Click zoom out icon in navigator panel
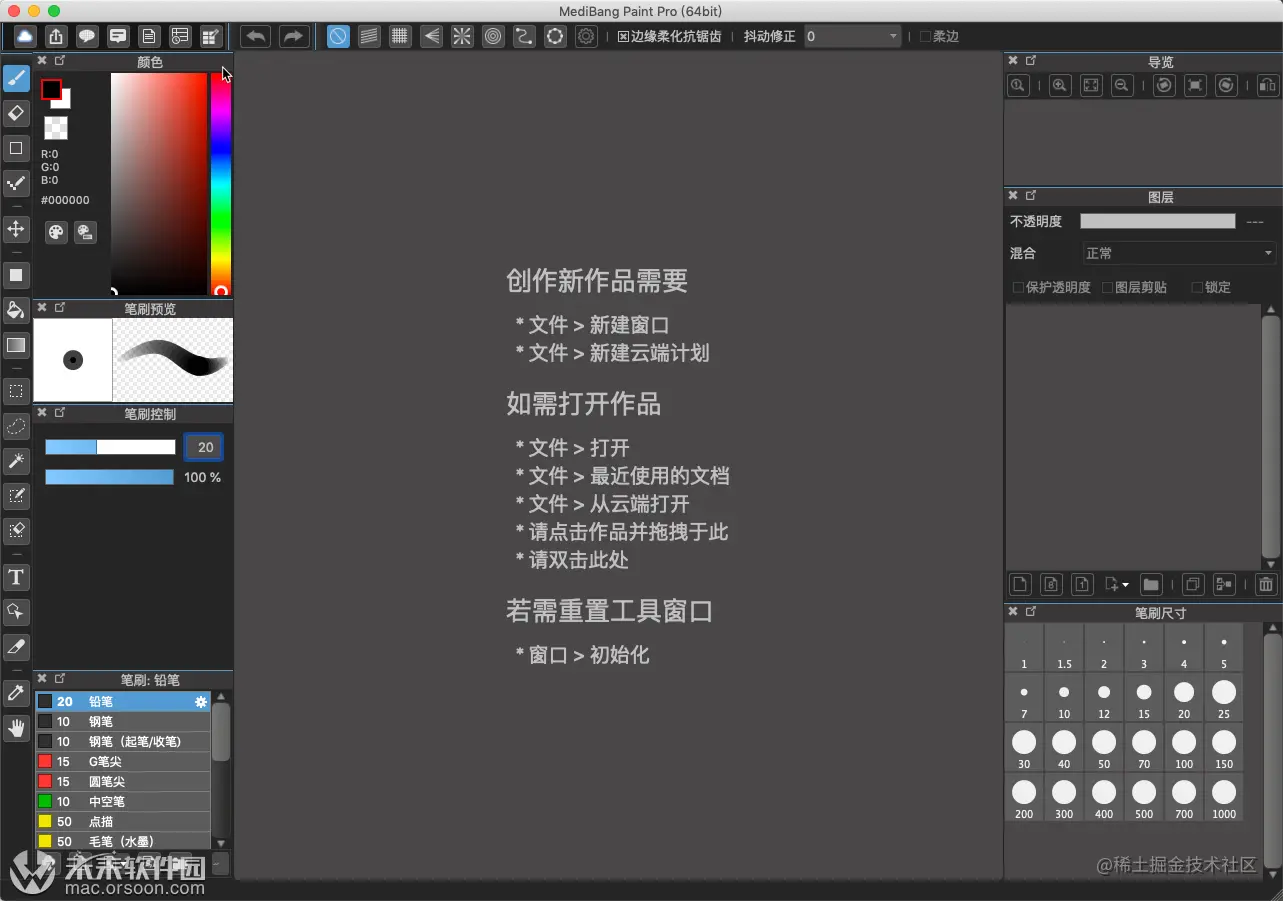1283x901 pixels. [x=1122, y=85]
